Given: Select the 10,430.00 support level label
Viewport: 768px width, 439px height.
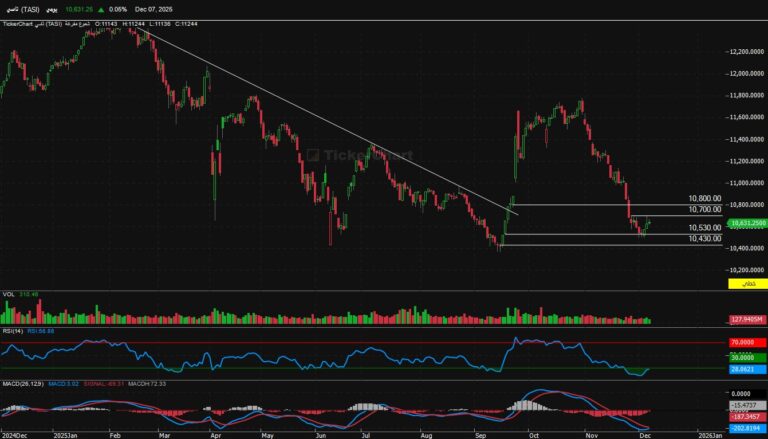Looking at the screenshot, I should pyautogui.click(x=704, y=238).
